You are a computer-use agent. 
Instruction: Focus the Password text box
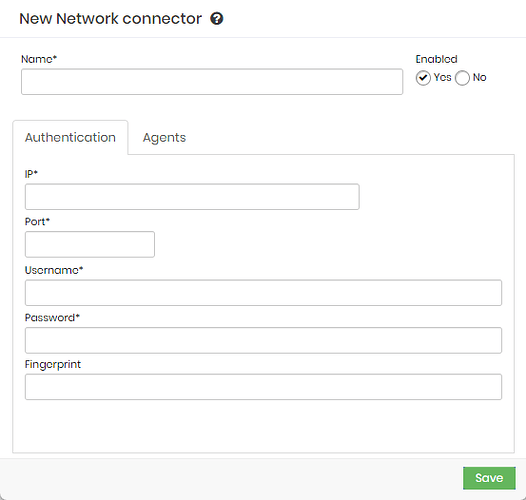(x=263, y=340)
